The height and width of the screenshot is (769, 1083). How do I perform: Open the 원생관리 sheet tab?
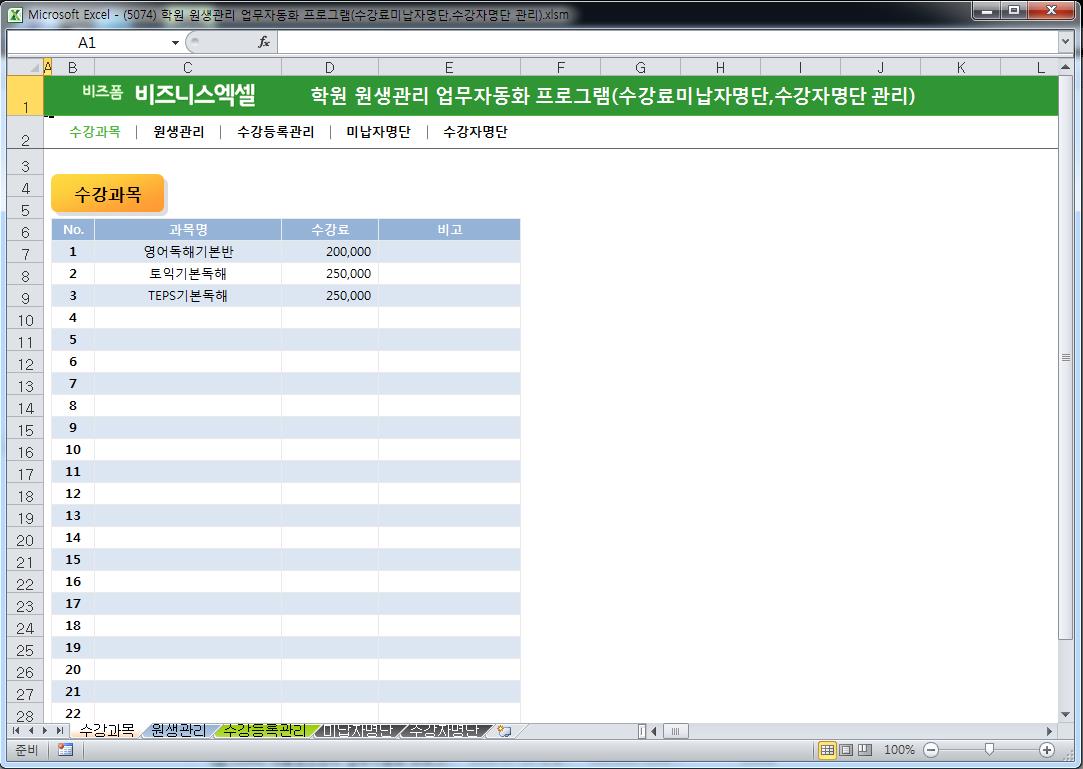pos(178,731)
